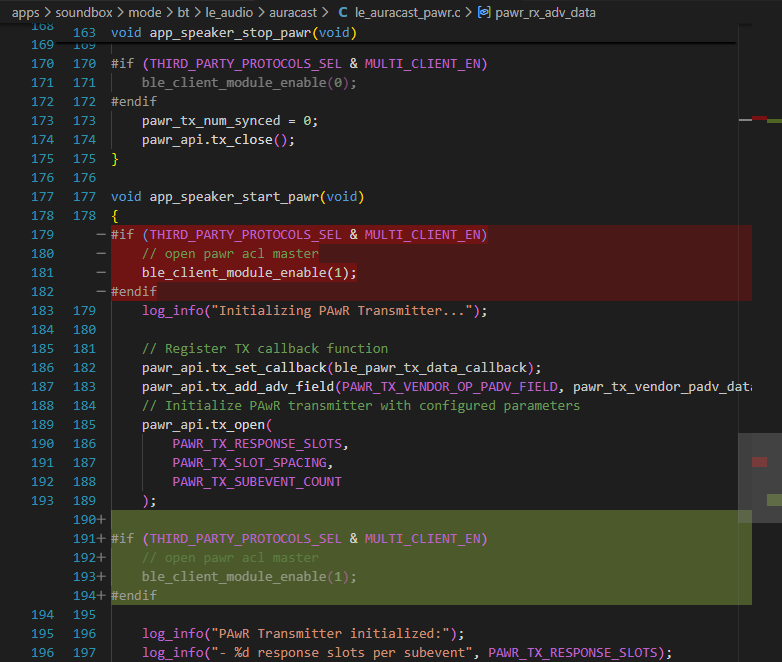This screenshot has height=662, width=782.
Task: Select soundbox in the breadcrumb path
Action: pos(84,12)
